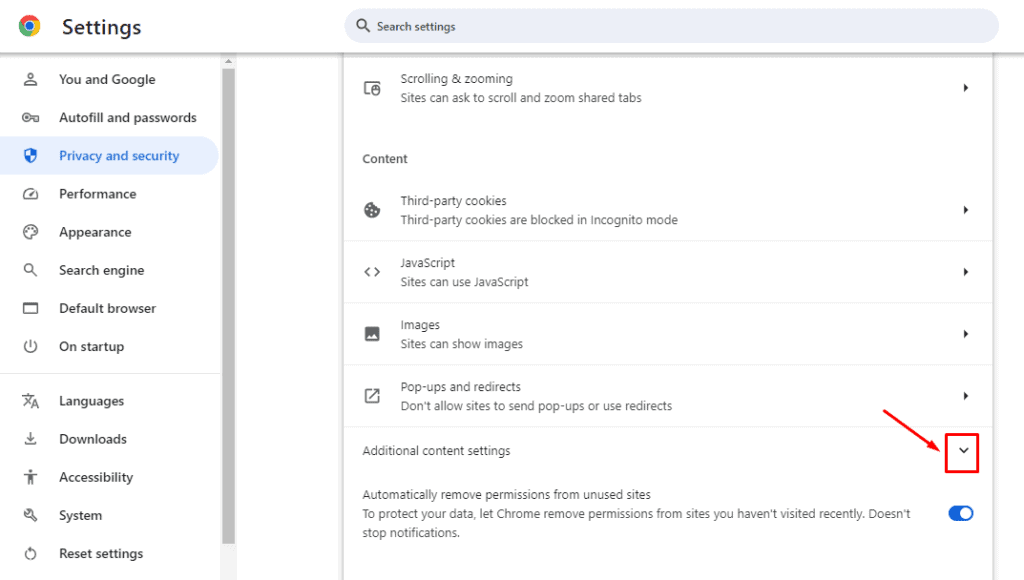Click the Content section heading

pos(385,159)
